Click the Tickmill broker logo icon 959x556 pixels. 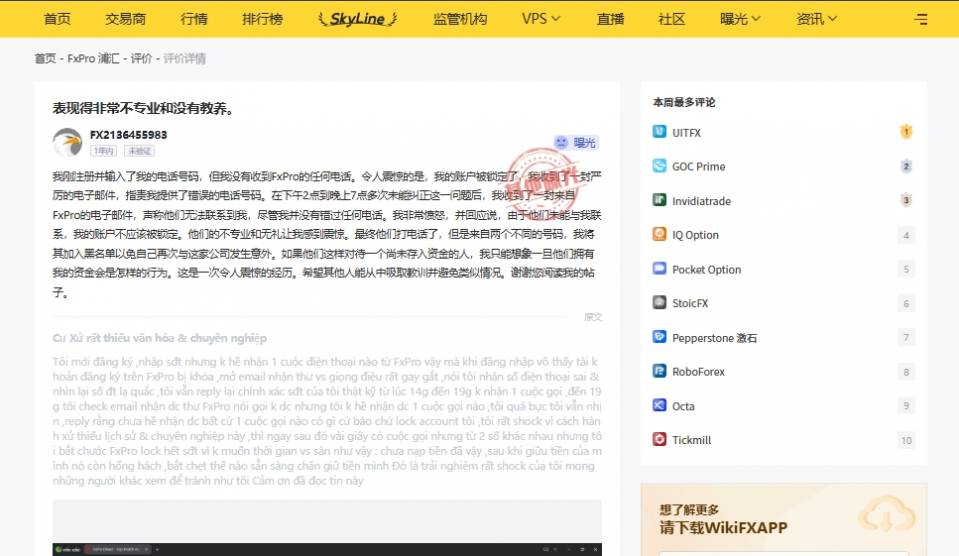(659, 439)
